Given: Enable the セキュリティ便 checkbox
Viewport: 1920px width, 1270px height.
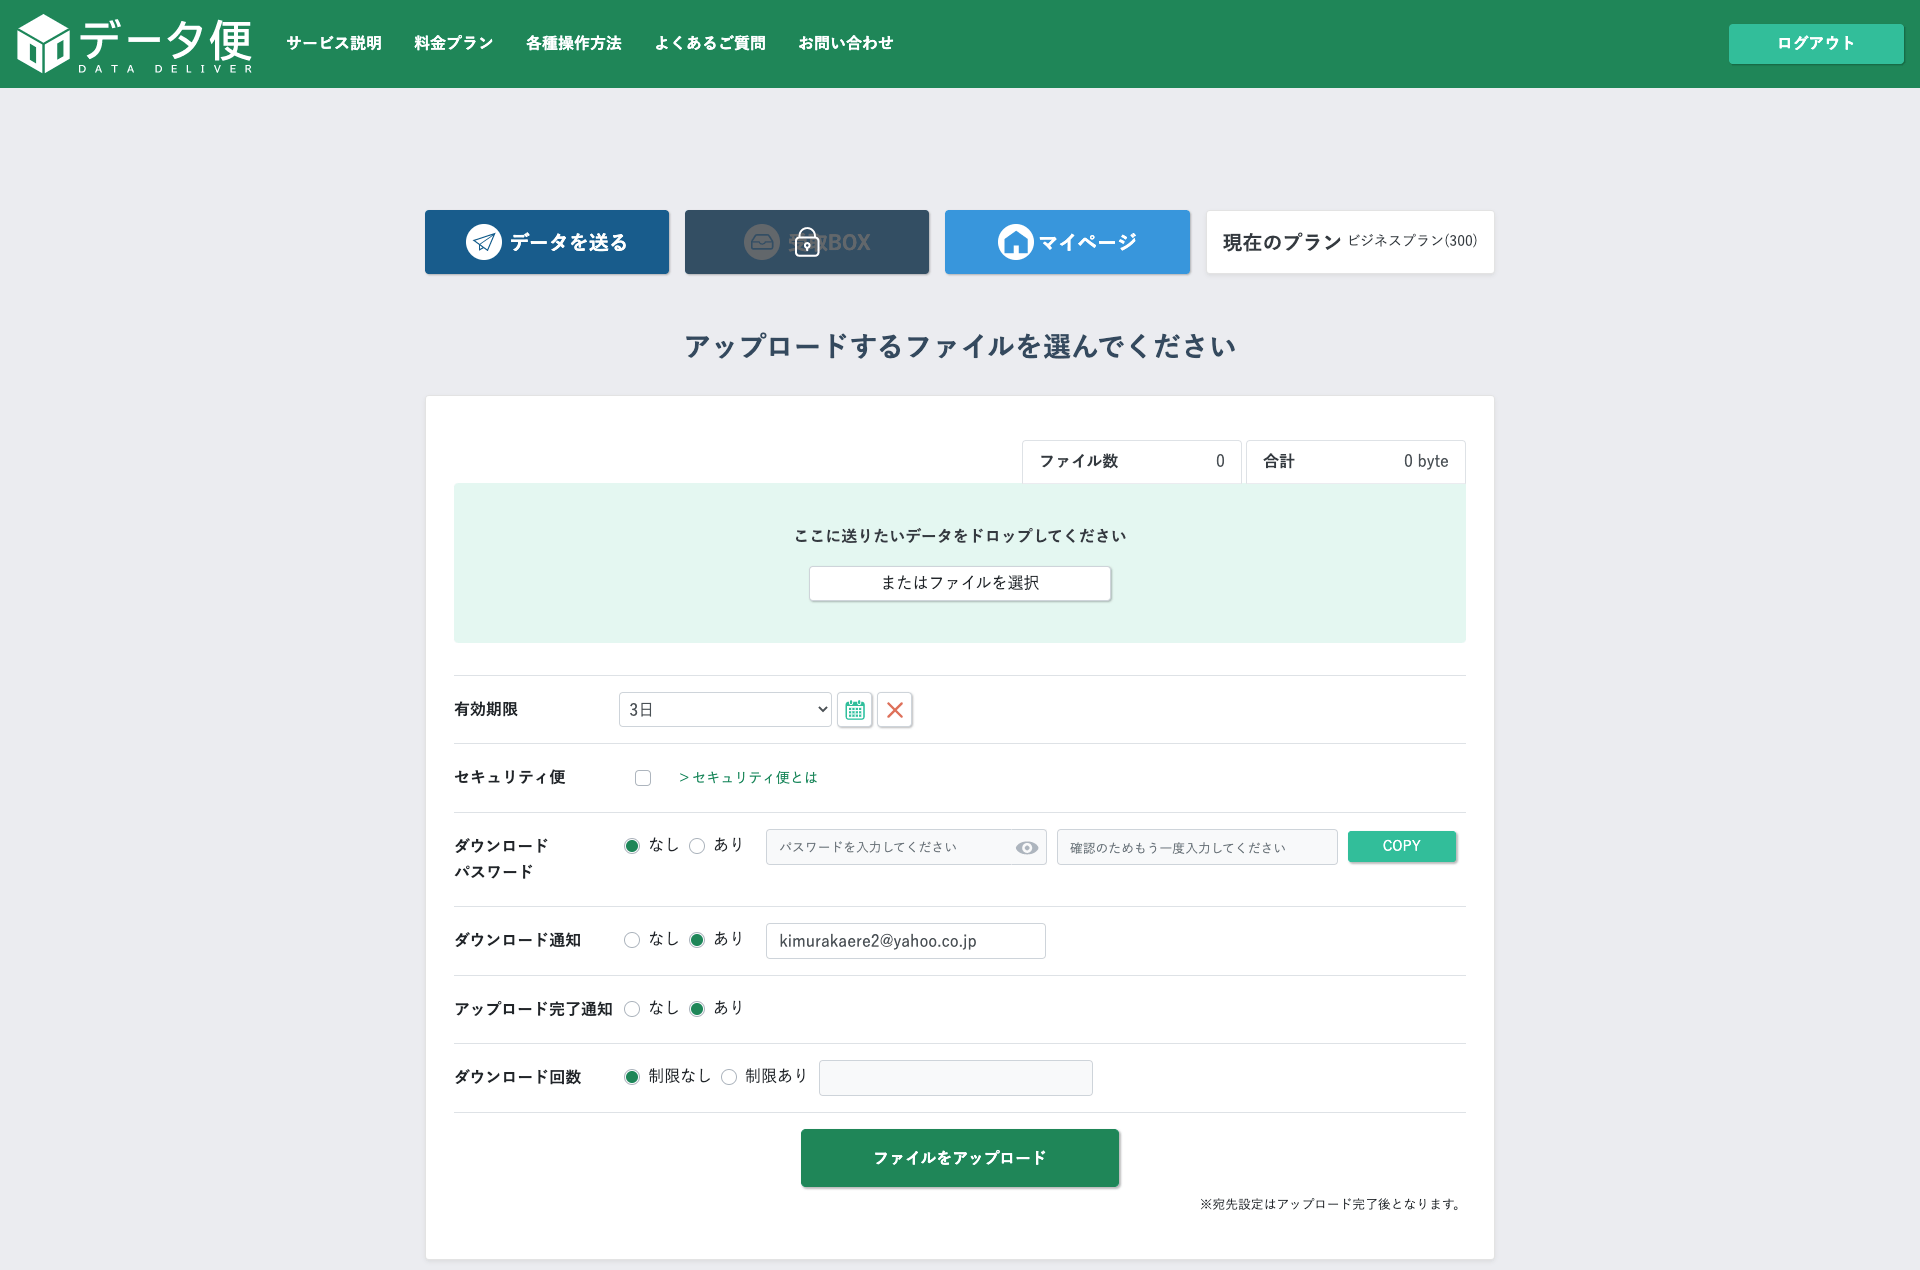Looking at the screenshot, I should point(643,778).
